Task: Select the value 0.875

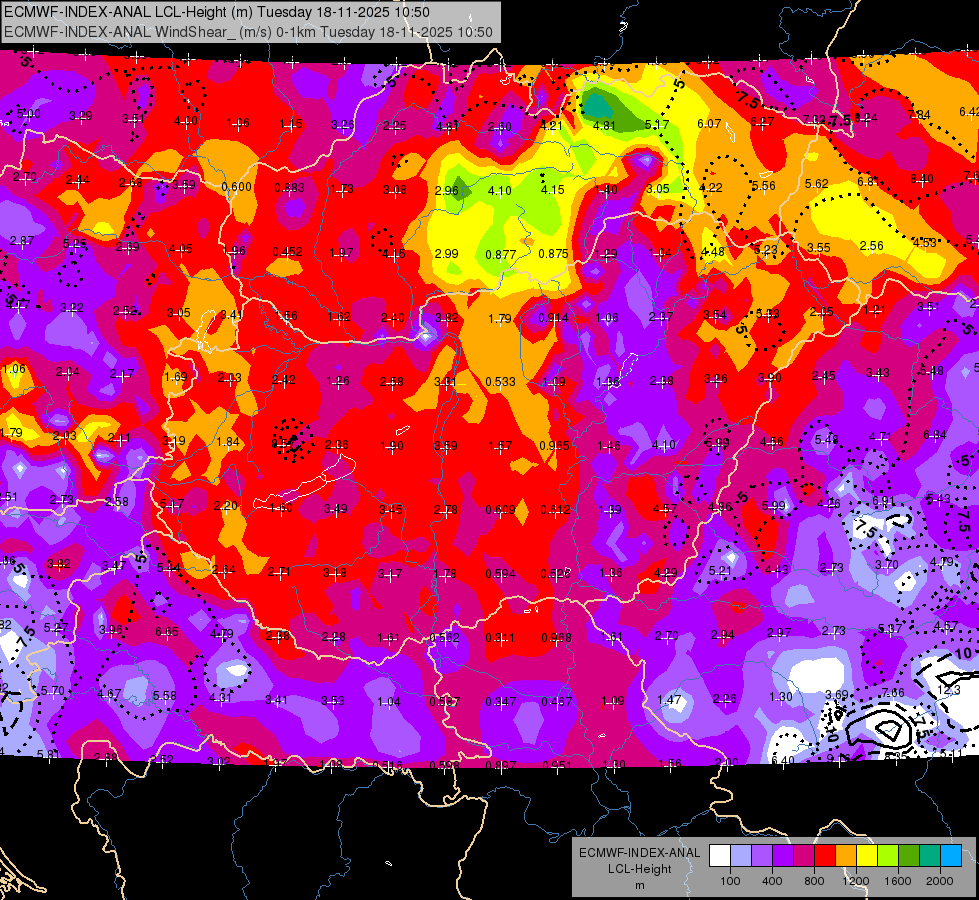Action: click(553, 254)
